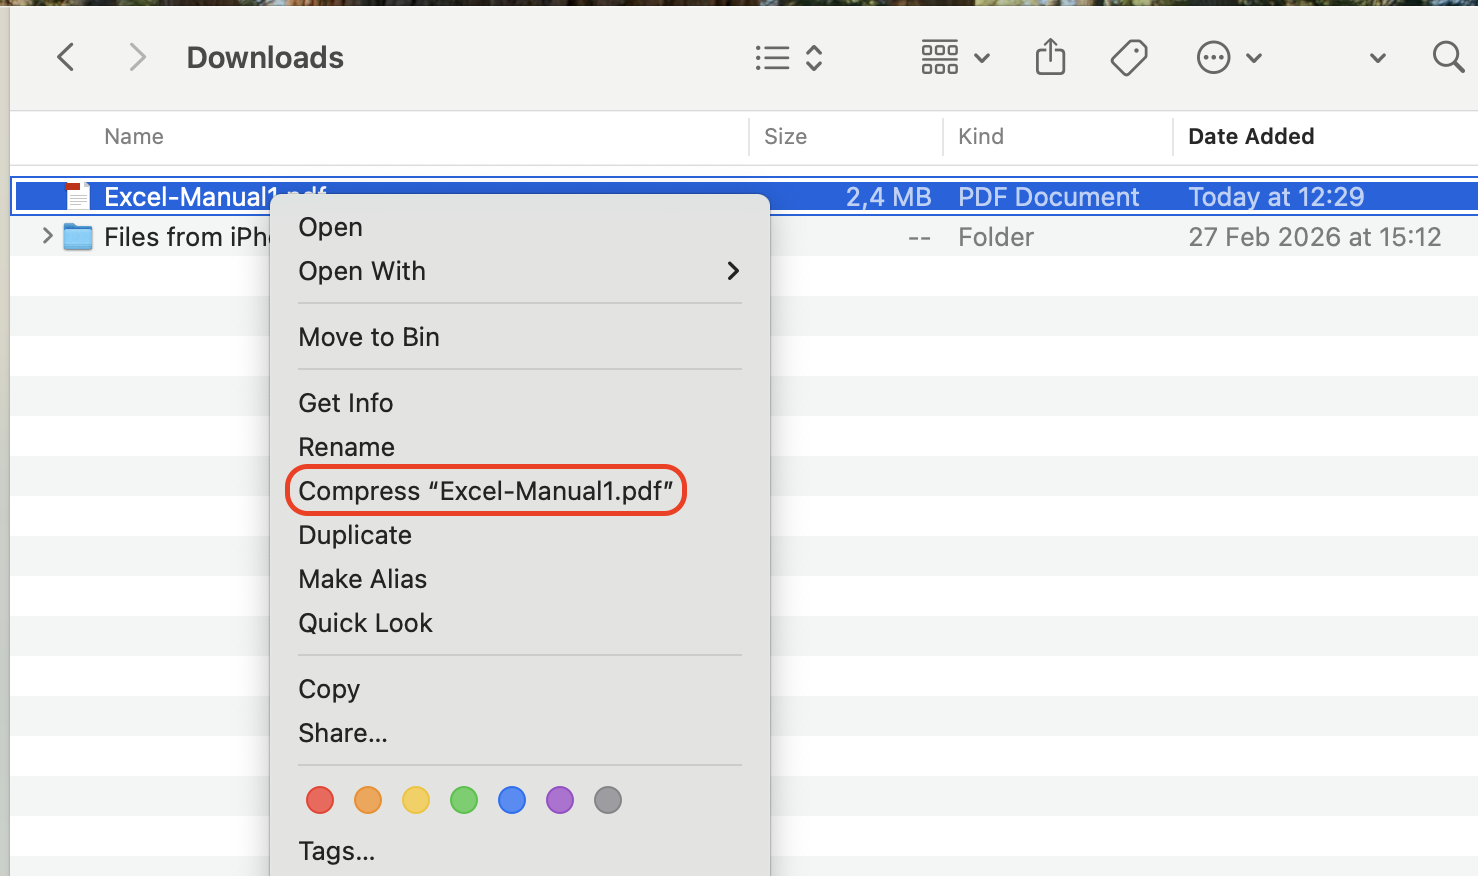Sort by the Size column header
This screenshot has height=876, width=1478.
(785, 136)
